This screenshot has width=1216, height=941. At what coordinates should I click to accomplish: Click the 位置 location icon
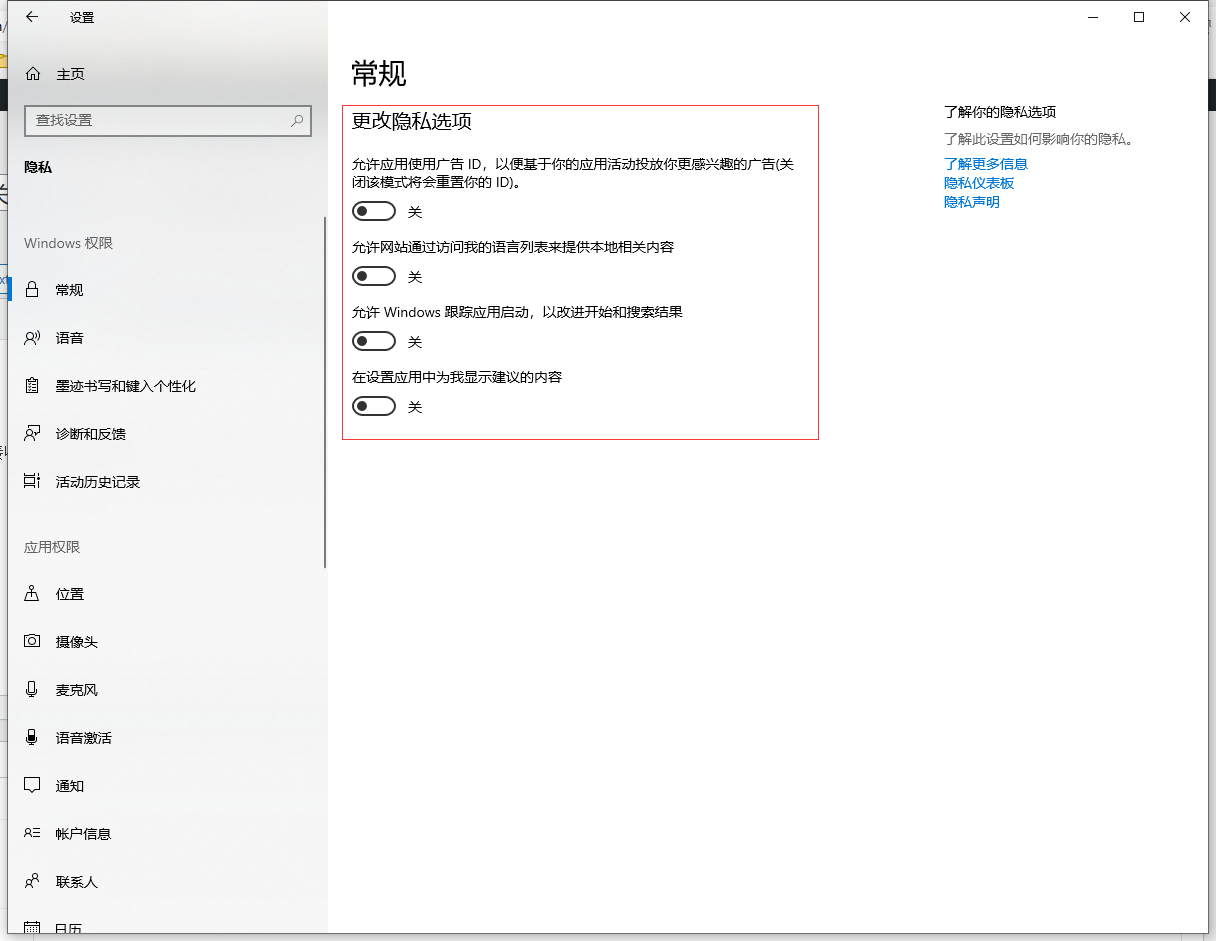[x=33, y=594]
